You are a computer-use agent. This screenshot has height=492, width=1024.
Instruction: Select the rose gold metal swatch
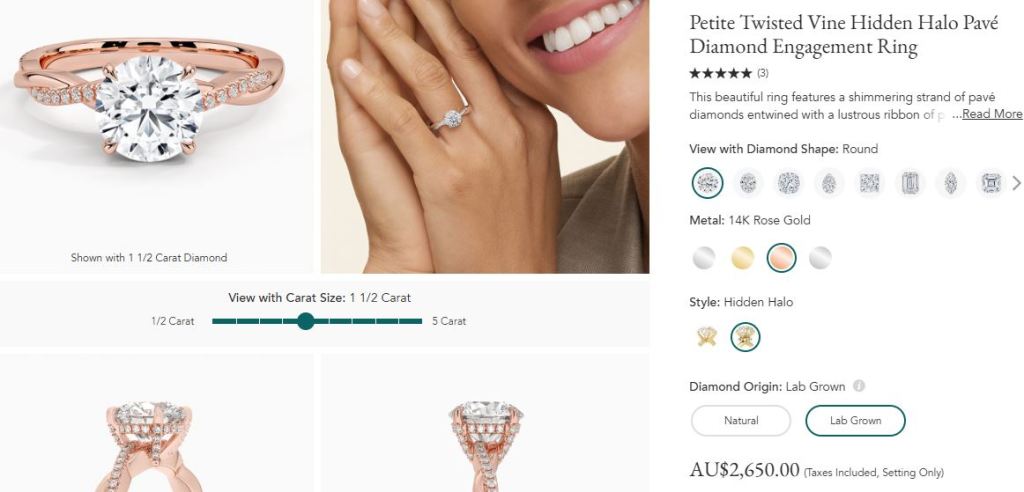[x=781, y=258]
